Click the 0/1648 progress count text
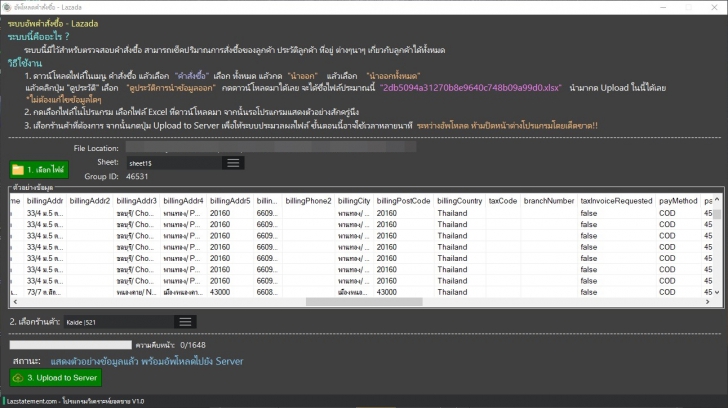Viewport: 728px width, 408px height. (193, 345)
